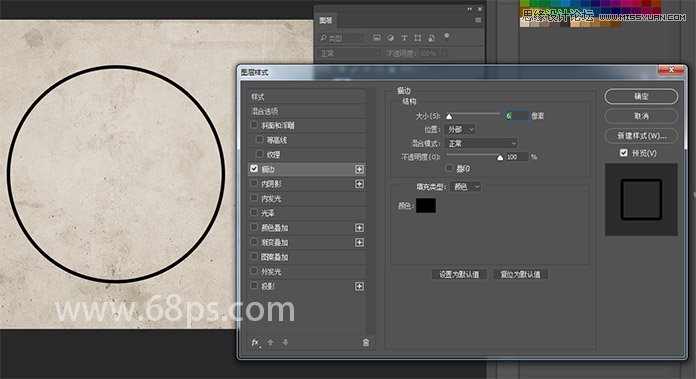Click the 大小 (Size) slider handle
This screenshot has width=696, height=379.
pos(449,117)
